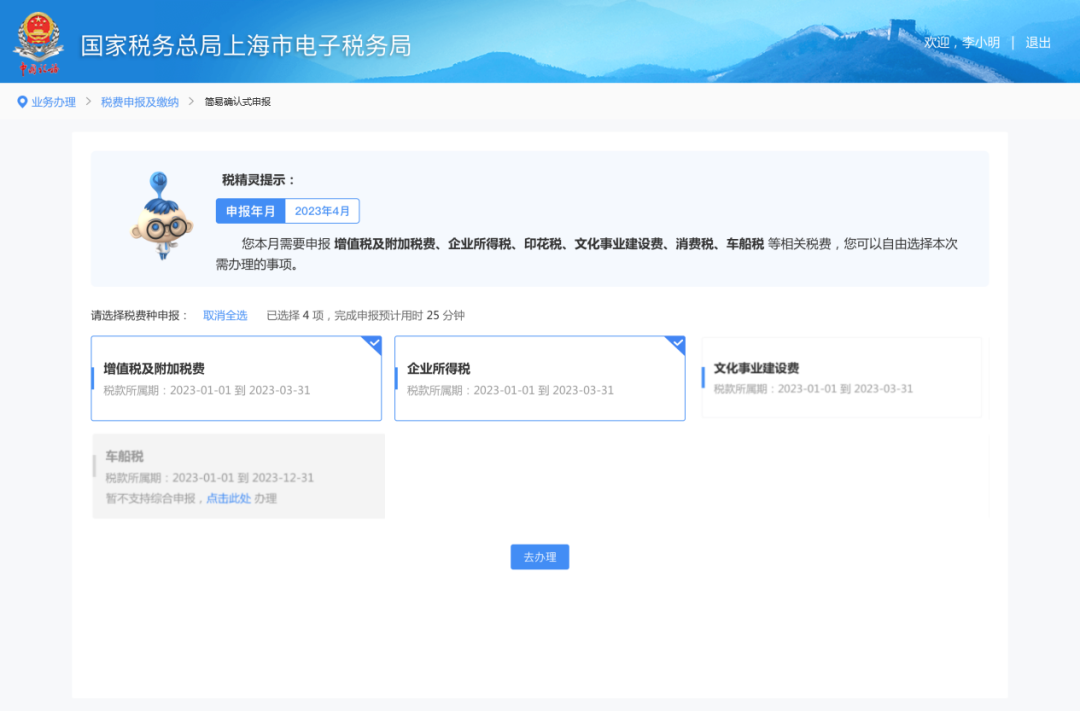1080x711 pixels.
Task: Click the blue corner checkmark on 增值税及附加税费 card
Action: coord(372,344)
